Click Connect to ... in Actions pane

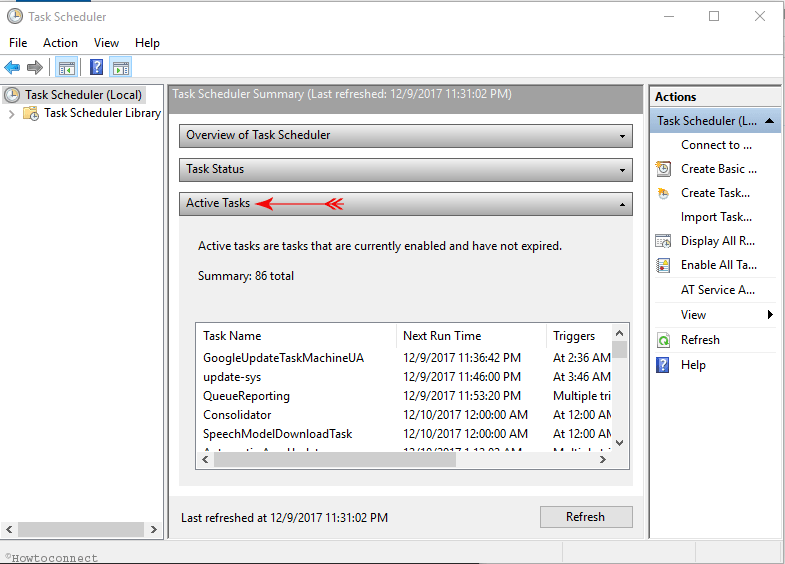(716, 145)
